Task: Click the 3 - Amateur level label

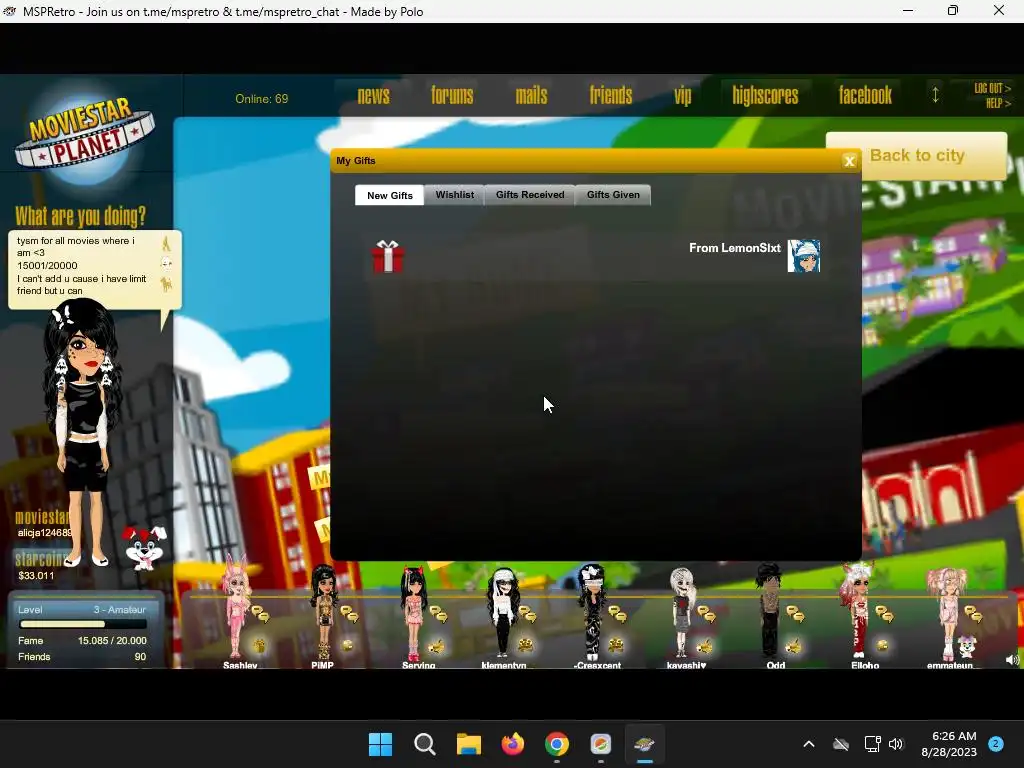Action: (x=120, y=609)
